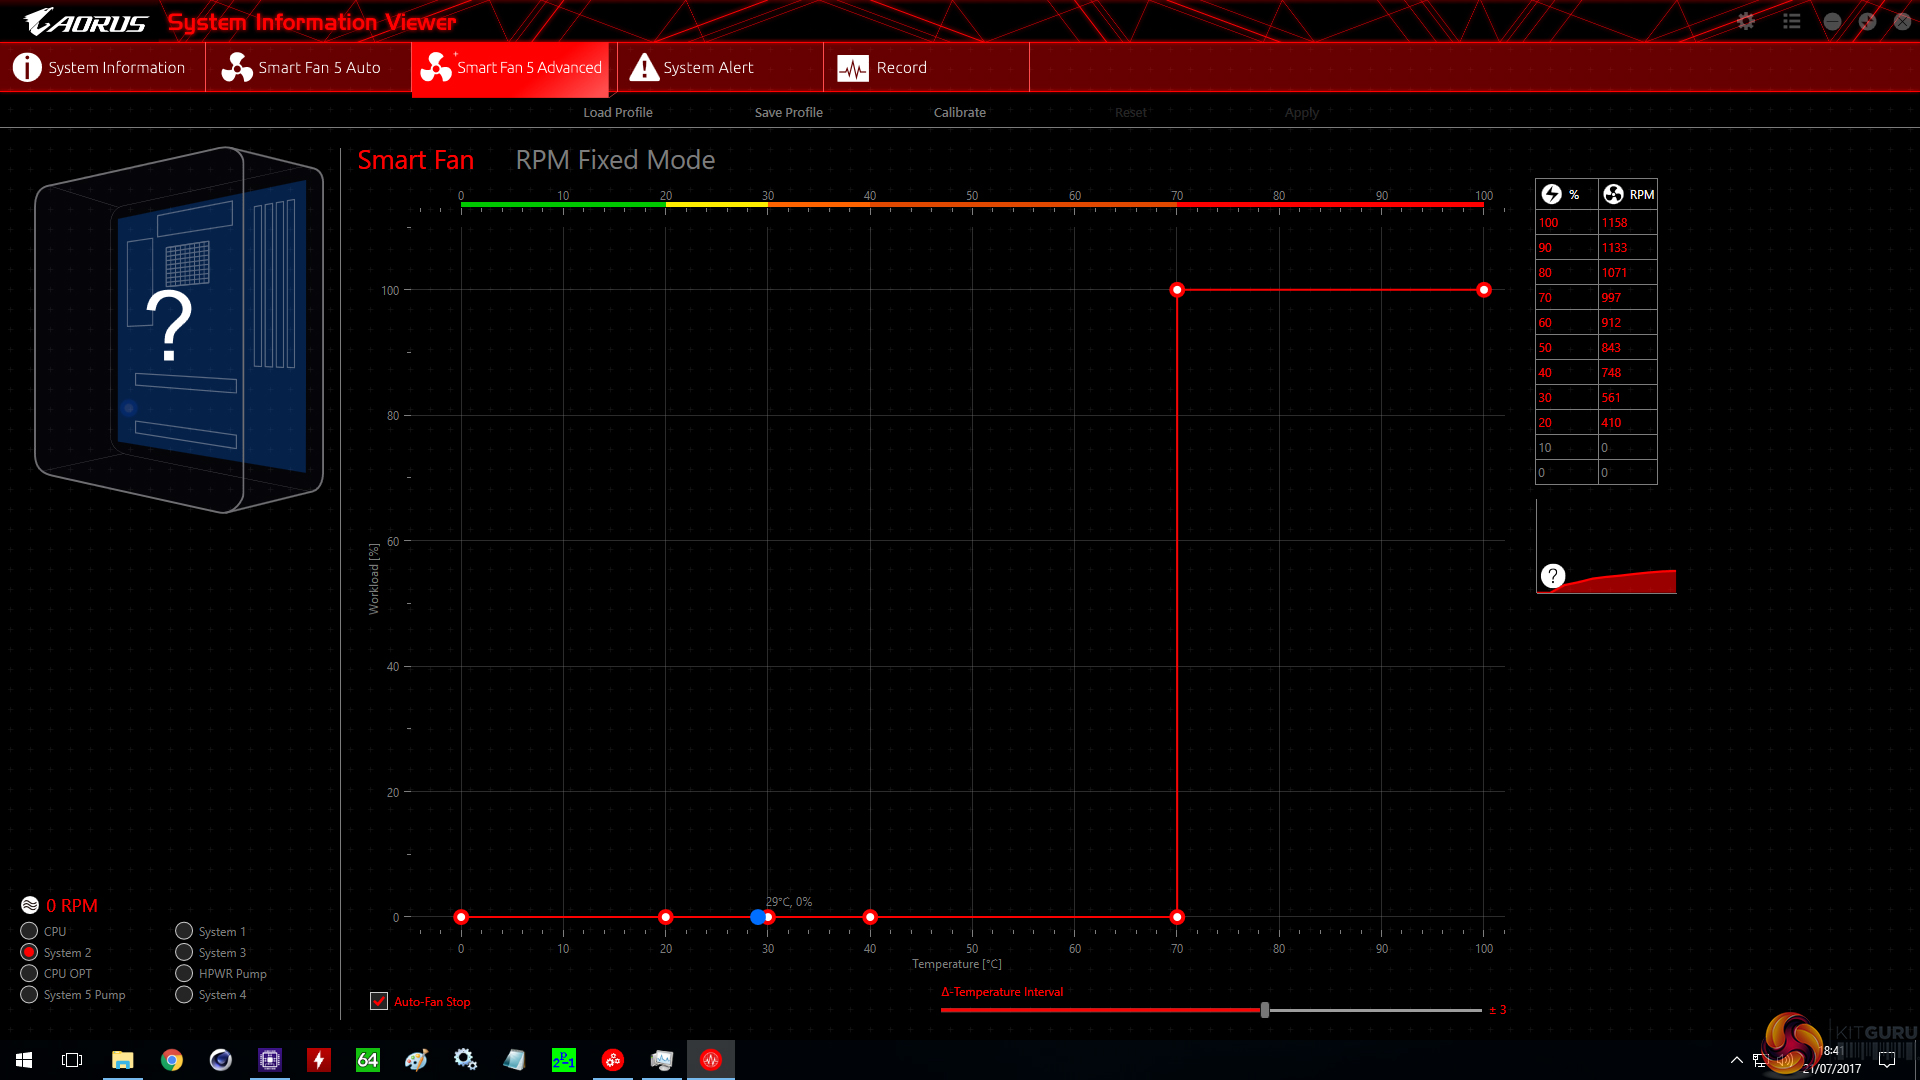Image resolution: width=1920 pixels, height=1080 pixels.
Task: Open the Smart Fan 5 Advanced tab
Action: coord(510,67)
